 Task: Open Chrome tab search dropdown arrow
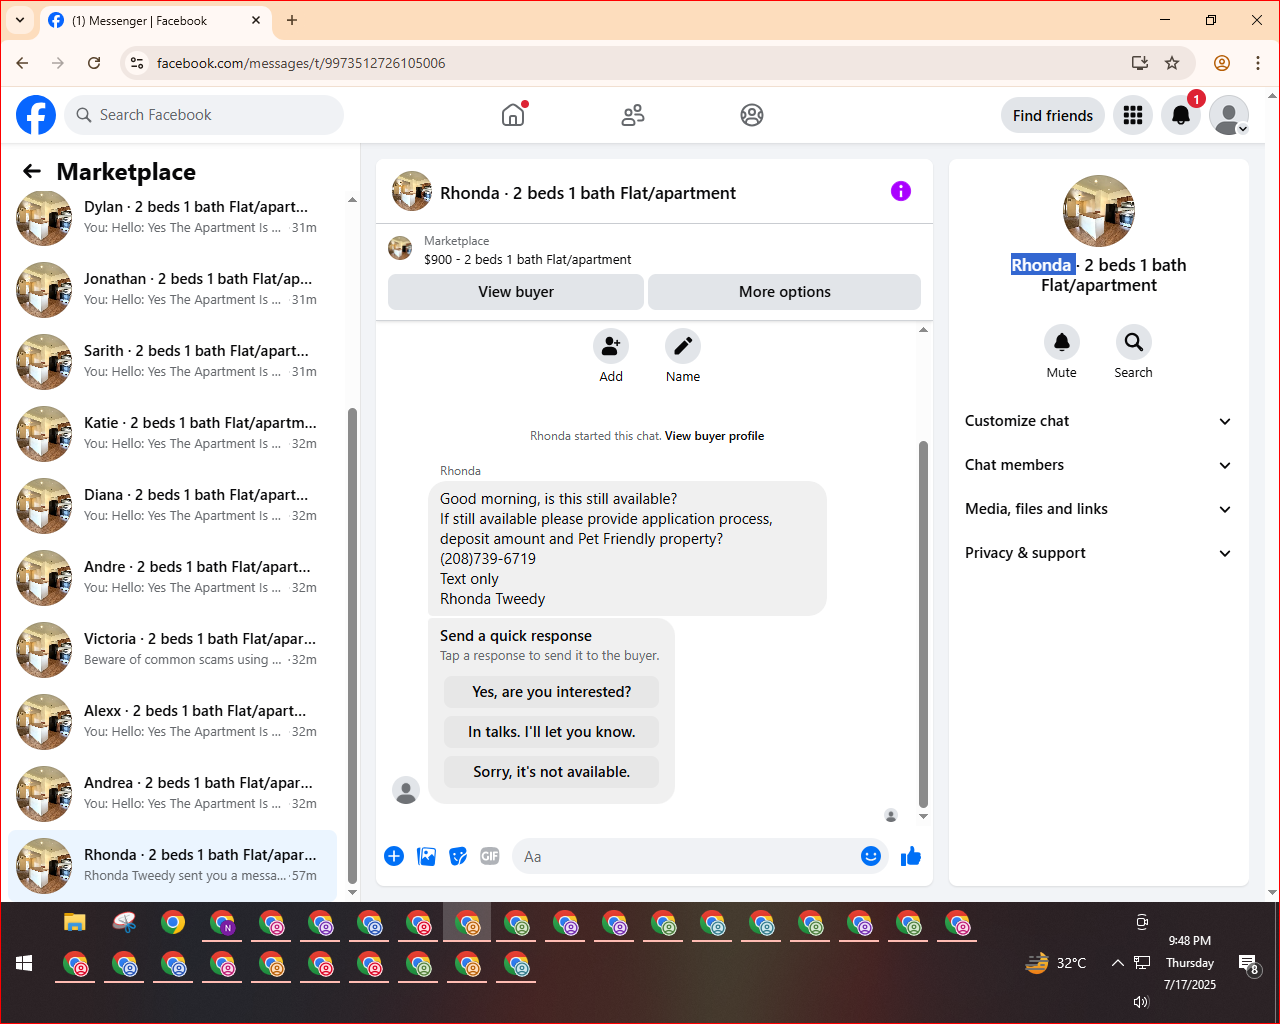[x=19, y=20]
